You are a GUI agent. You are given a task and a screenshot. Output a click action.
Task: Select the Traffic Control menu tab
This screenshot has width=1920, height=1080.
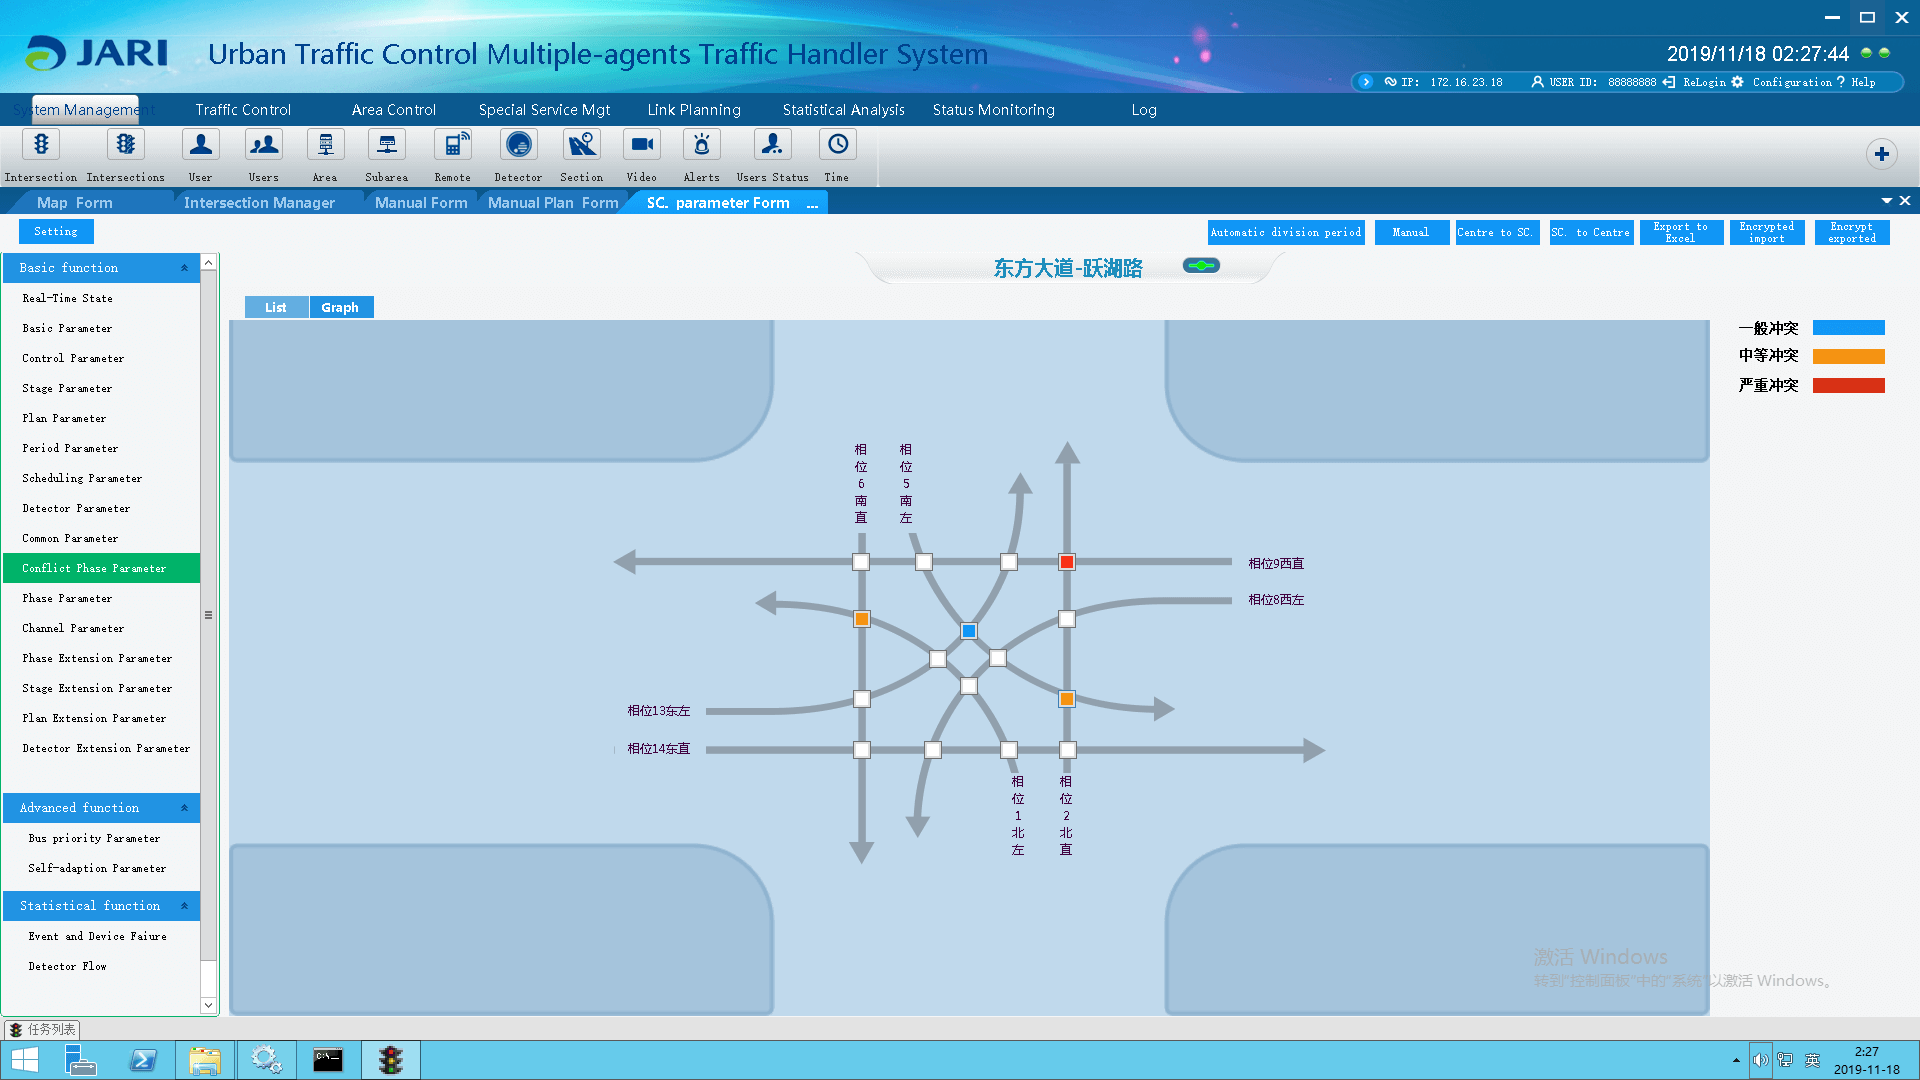(243, 109)
